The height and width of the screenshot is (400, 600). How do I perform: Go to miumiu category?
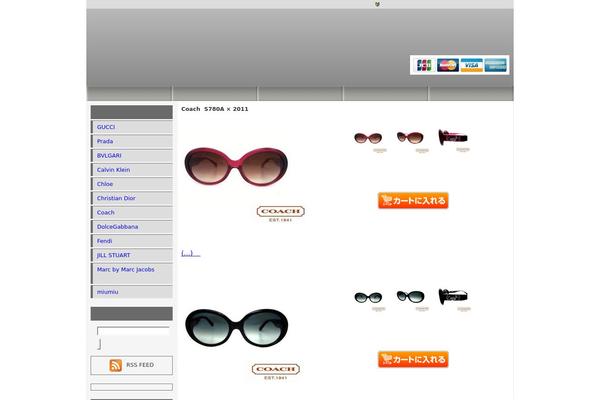108,292
